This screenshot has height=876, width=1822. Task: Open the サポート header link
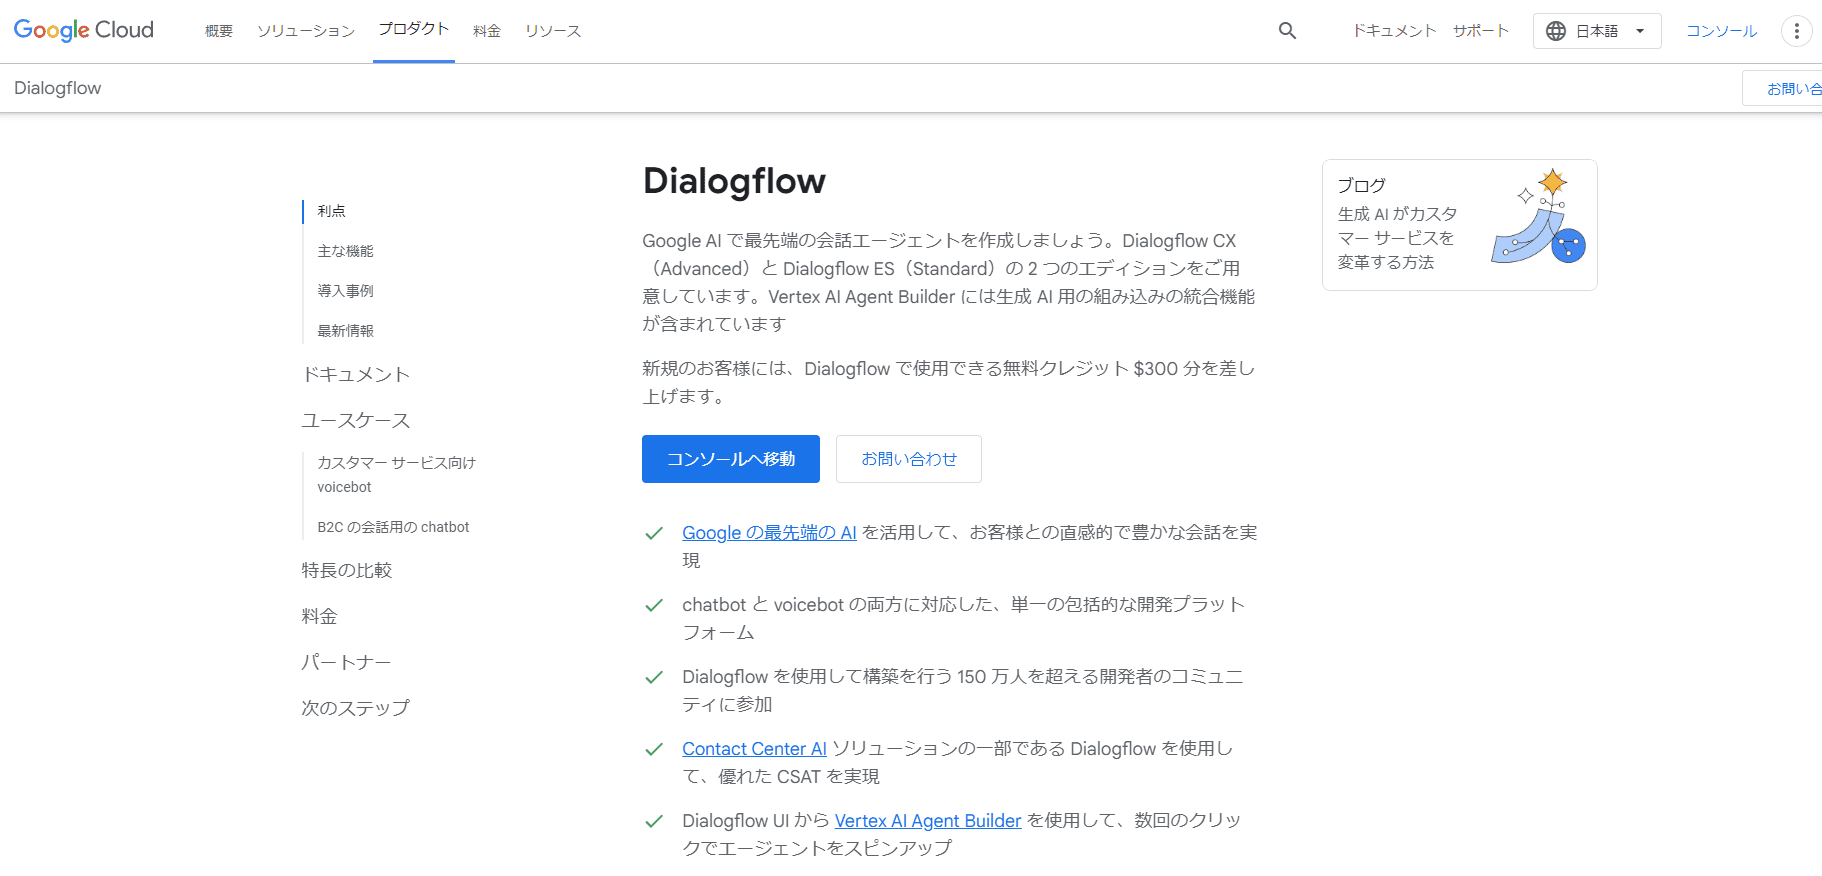click(x=1481, y=31)
